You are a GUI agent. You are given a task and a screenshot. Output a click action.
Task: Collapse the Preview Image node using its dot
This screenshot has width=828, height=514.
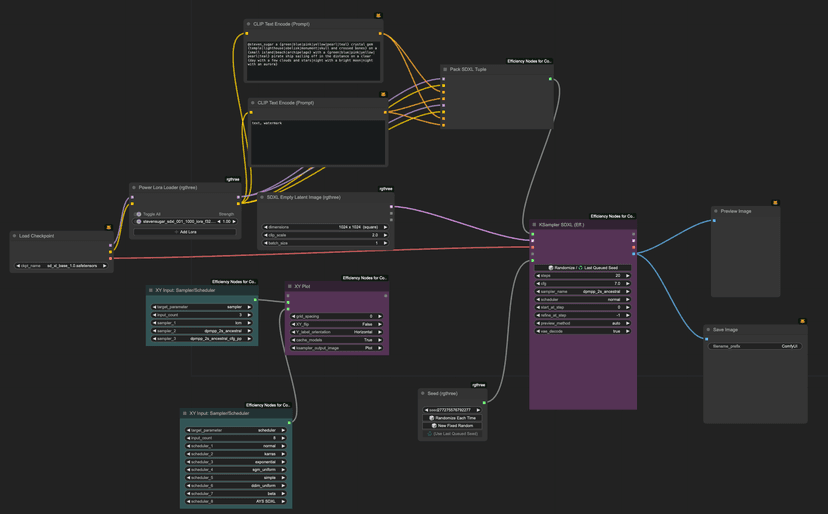(716, 211)
